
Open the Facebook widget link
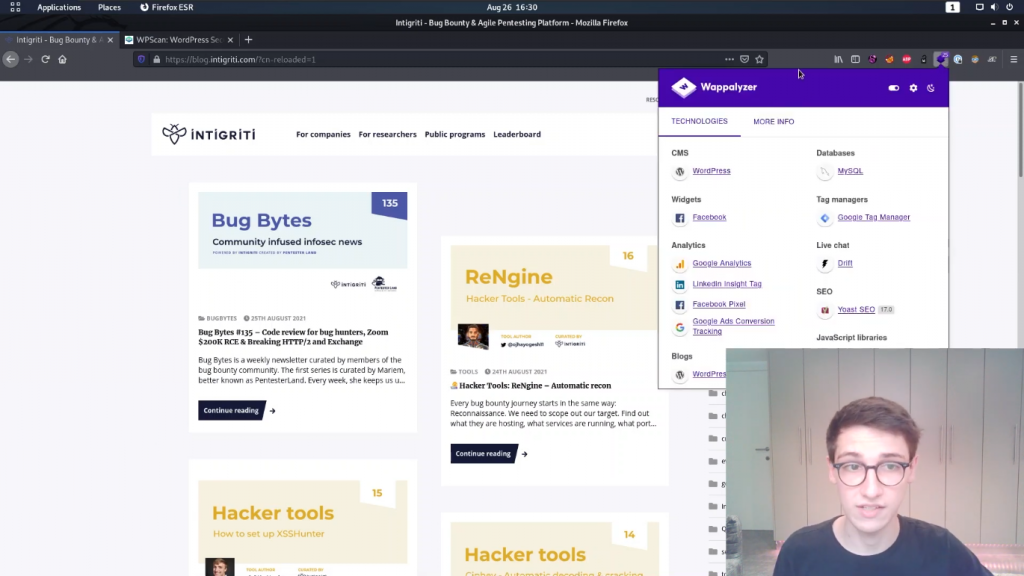[709, 217]
